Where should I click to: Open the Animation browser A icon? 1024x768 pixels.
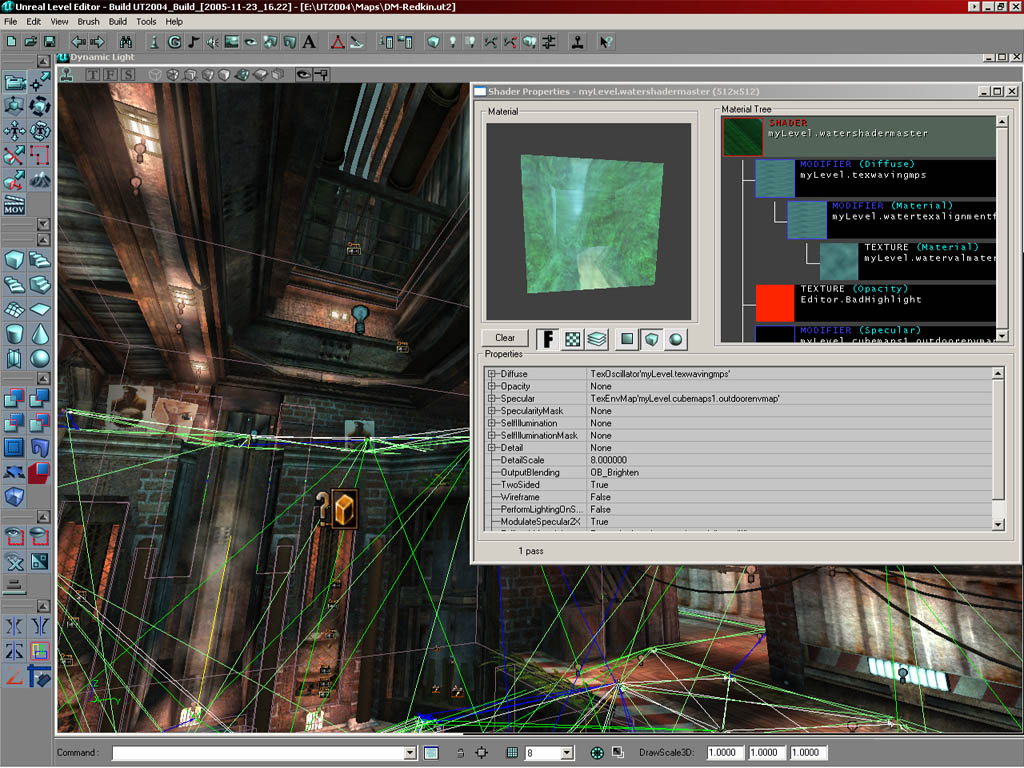[x=309, y=42]
